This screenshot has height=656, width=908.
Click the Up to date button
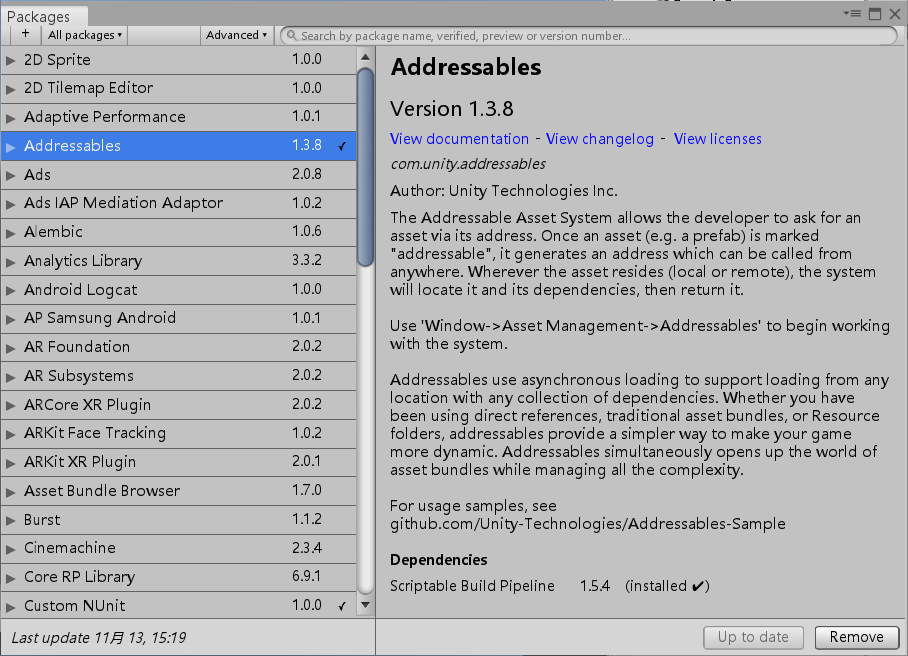(753, 637)
